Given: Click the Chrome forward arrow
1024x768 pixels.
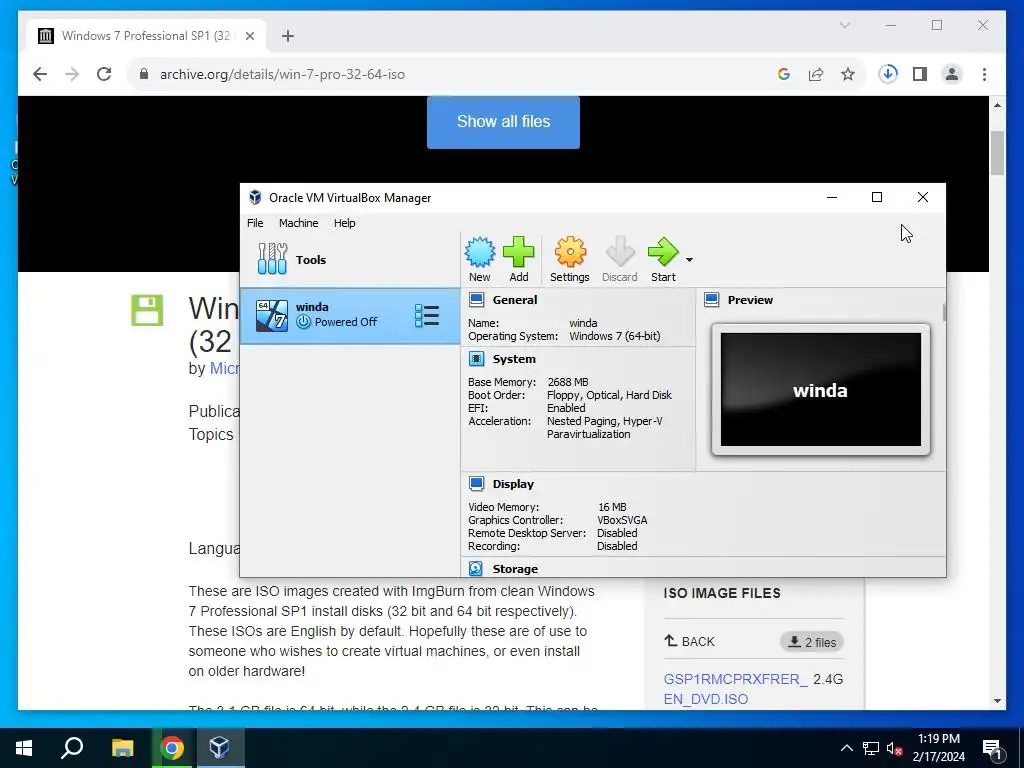Looking at the screenshot, I should click(x=72, y=74).
